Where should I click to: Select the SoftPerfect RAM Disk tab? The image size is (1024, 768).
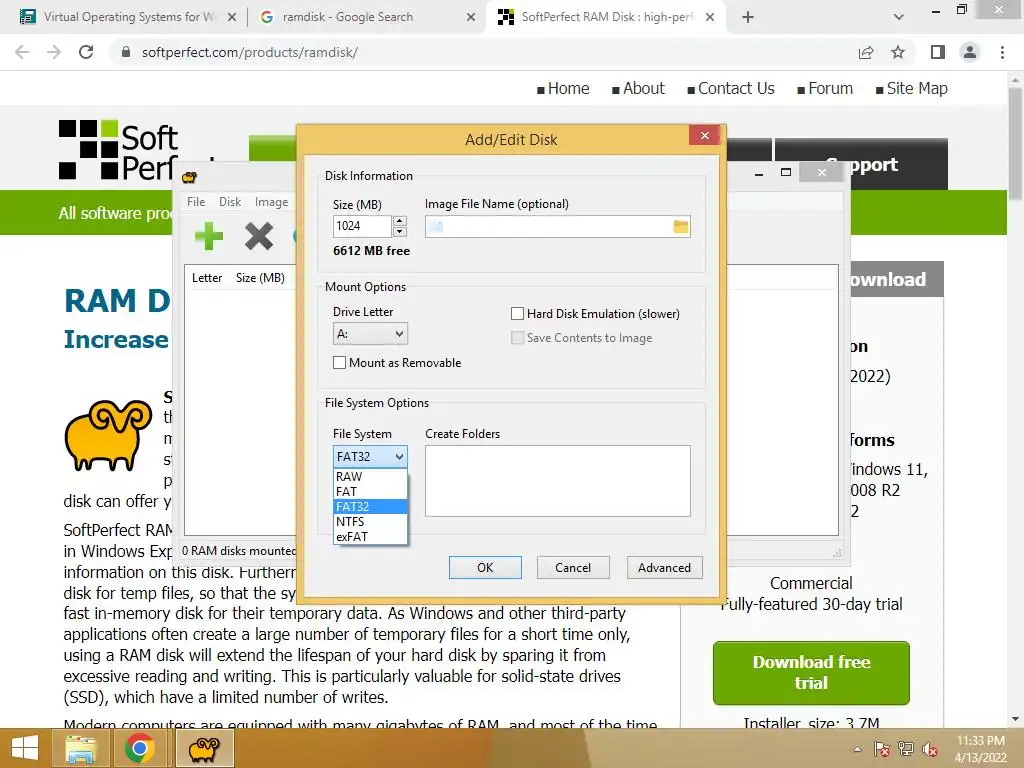pos(606,17)
